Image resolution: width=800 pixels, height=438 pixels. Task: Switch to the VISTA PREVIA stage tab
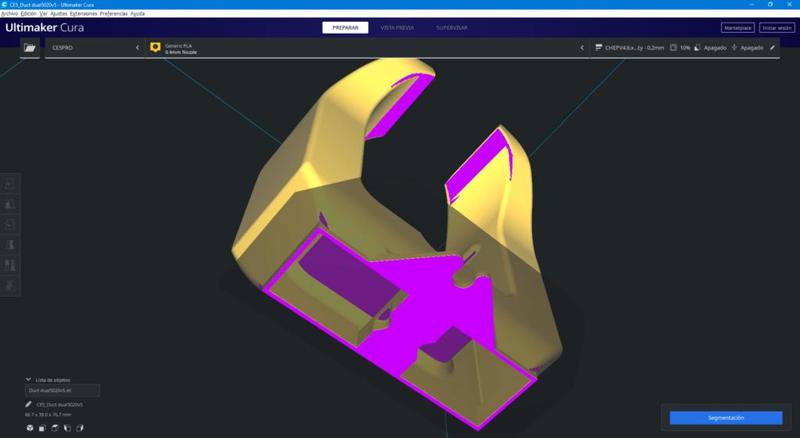[397, 28]
